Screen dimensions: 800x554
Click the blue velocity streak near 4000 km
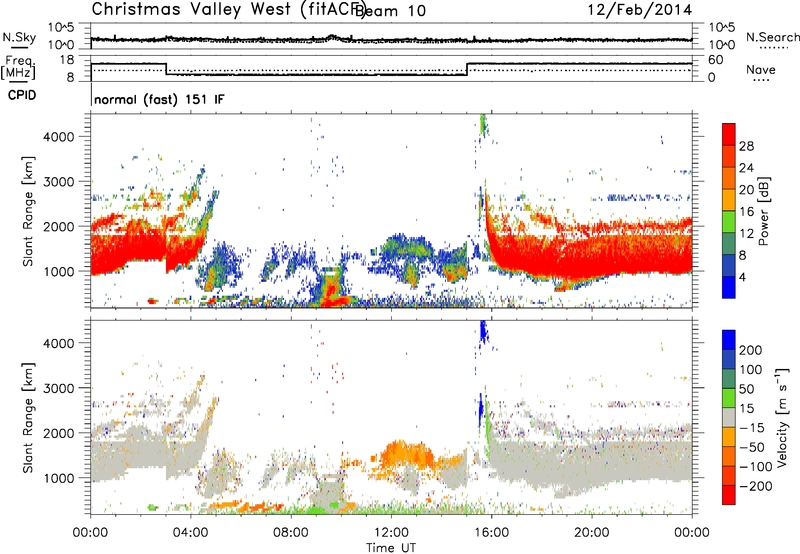pyautogui.click(x=483, y=333)
